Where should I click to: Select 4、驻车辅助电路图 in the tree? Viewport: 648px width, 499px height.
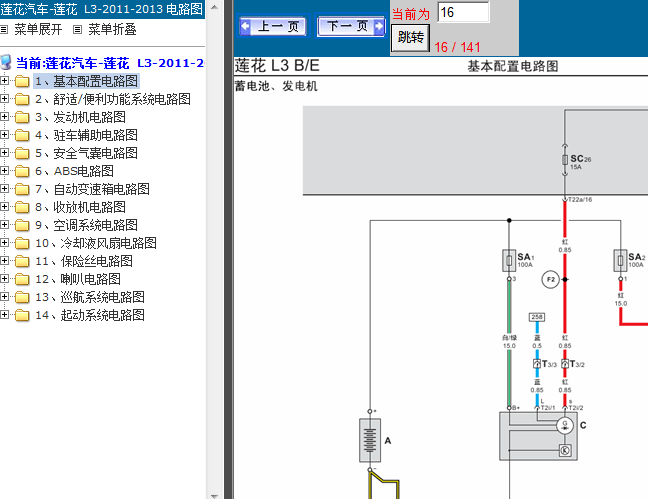[86, 135]
